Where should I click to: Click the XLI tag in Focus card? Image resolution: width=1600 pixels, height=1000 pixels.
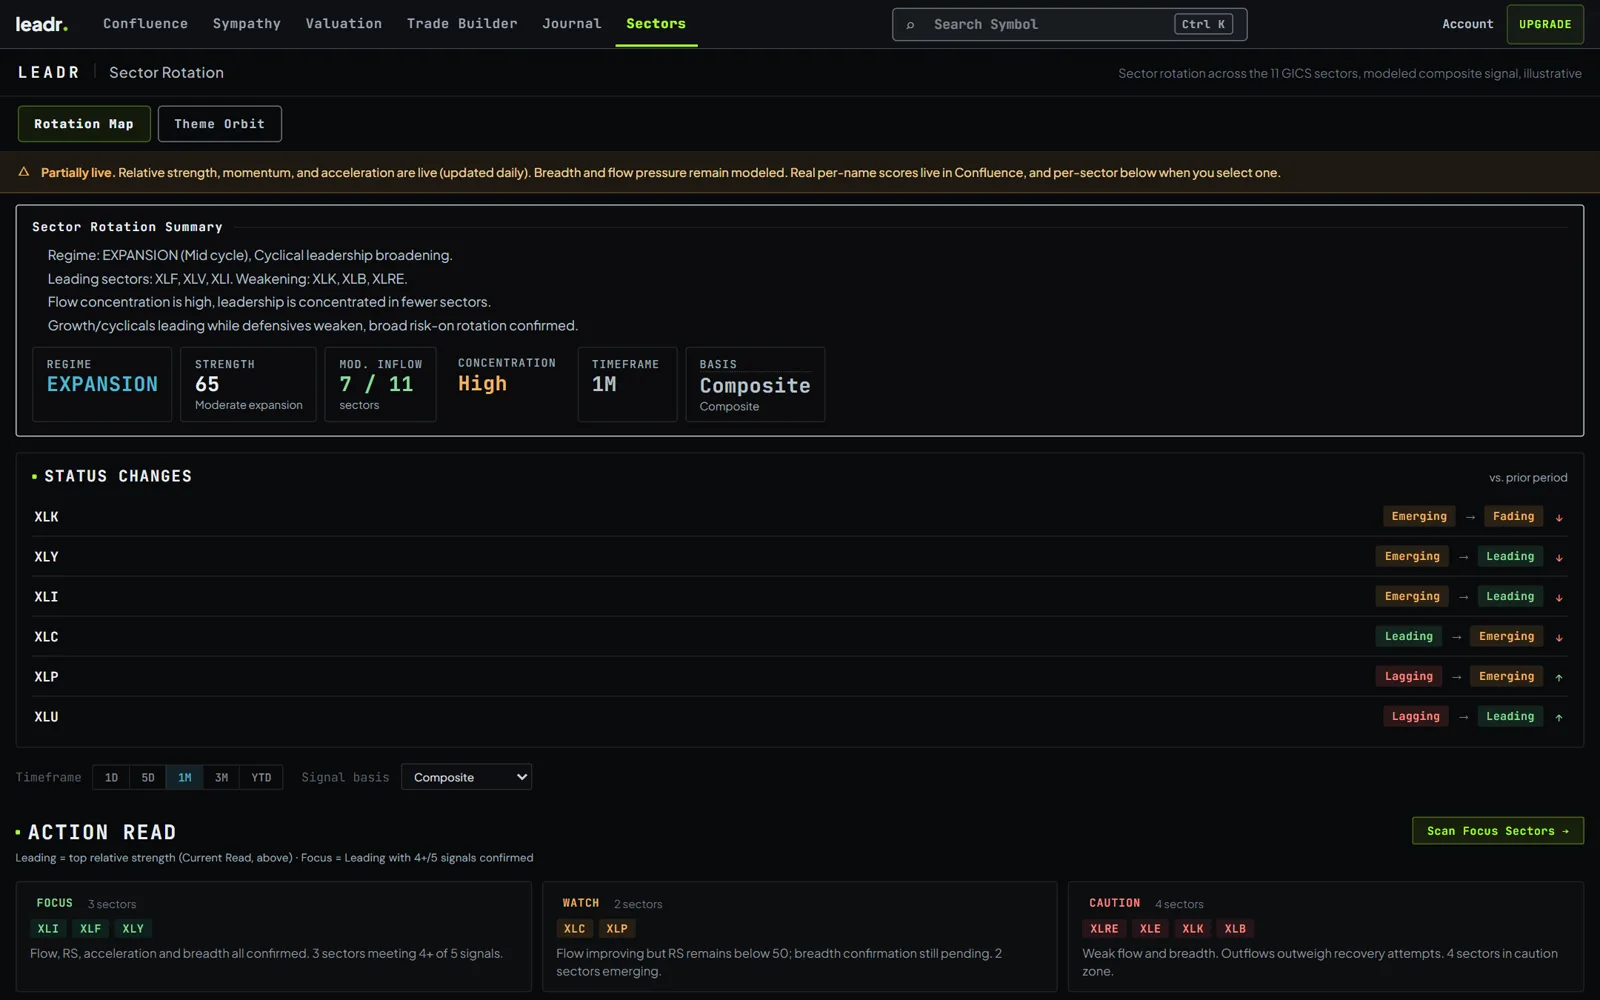48,929
